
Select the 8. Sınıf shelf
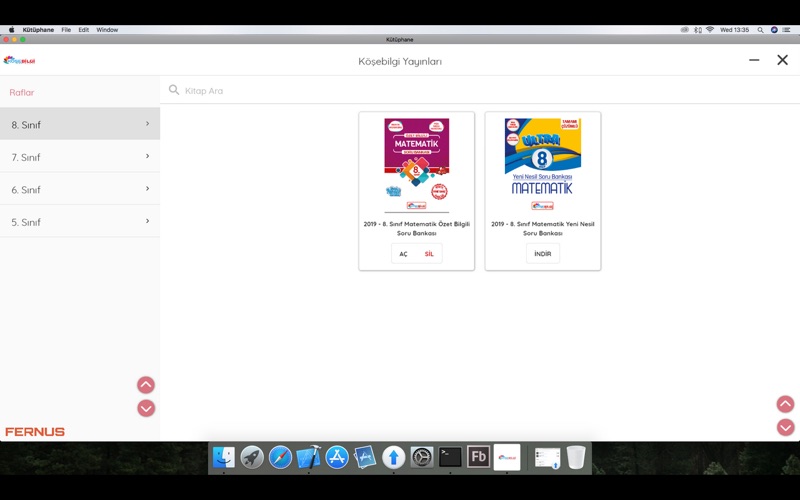click(80, 124)
